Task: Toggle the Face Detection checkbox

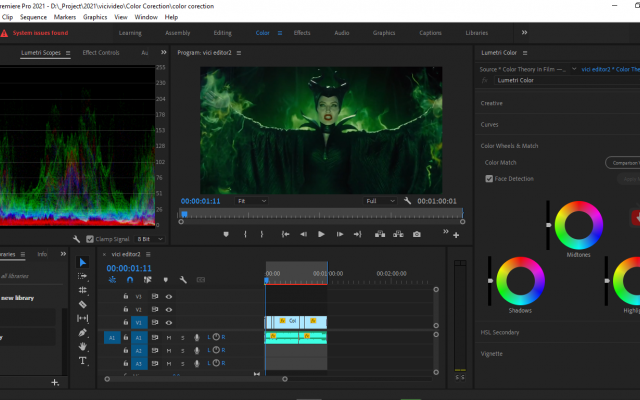Action: click(489, 179)
